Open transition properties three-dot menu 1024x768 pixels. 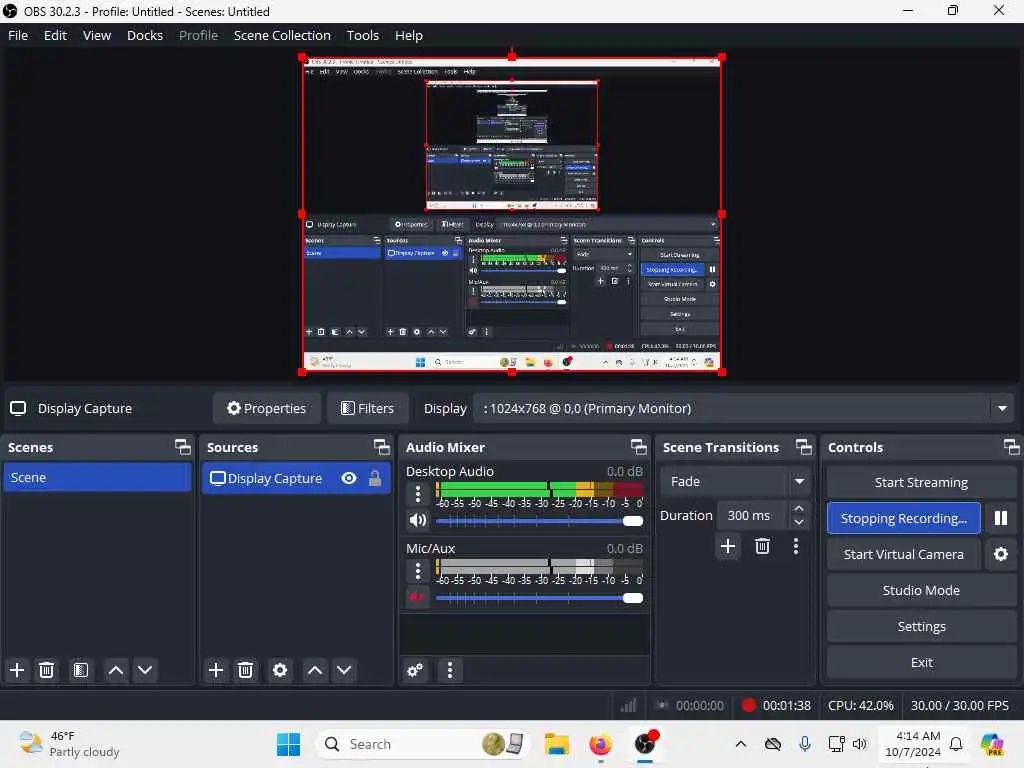[x=795, y=546]
